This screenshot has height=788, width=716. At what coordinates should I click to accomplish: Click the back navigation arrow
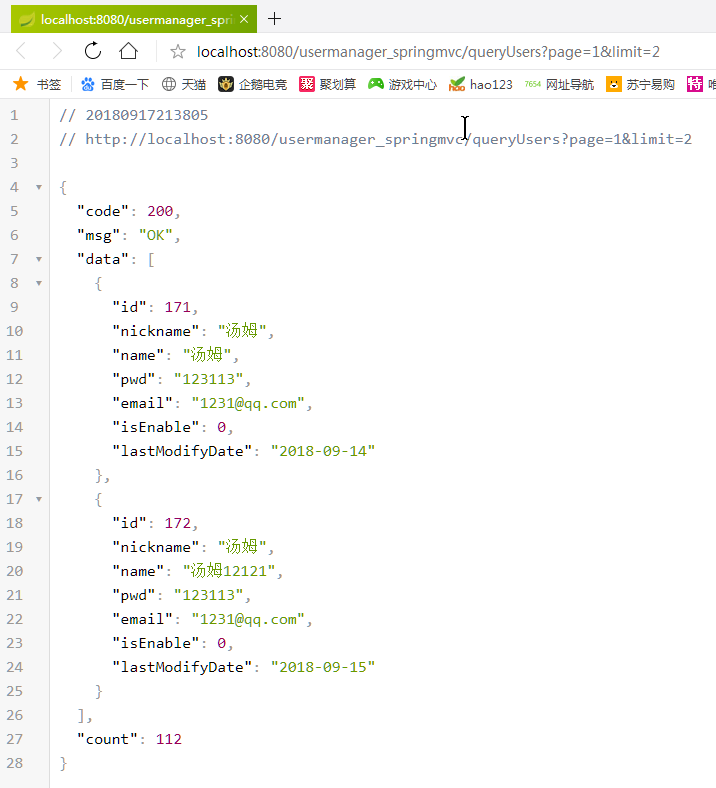point(22,51)
